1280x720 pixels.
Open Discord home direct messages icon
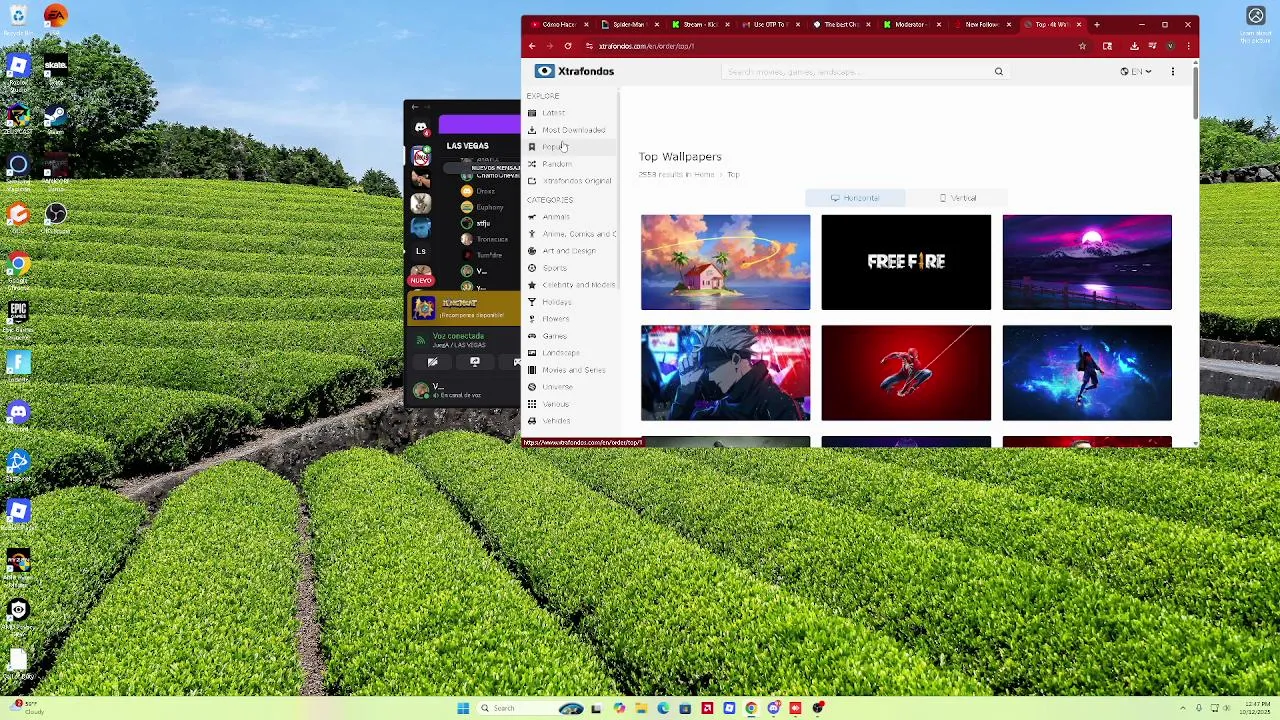pos(421,128)
